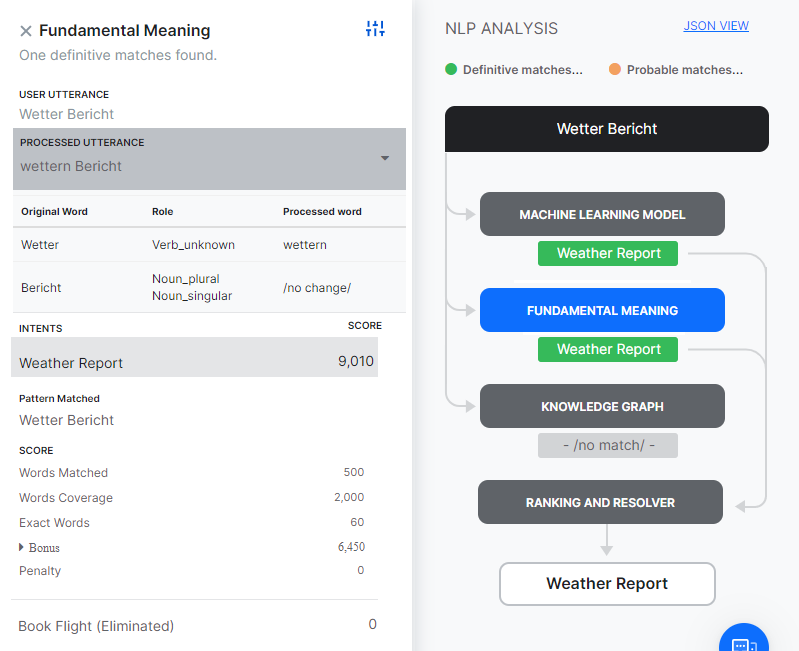
Task: Expand the Bonus score details
Action: (x=22, y=547)
